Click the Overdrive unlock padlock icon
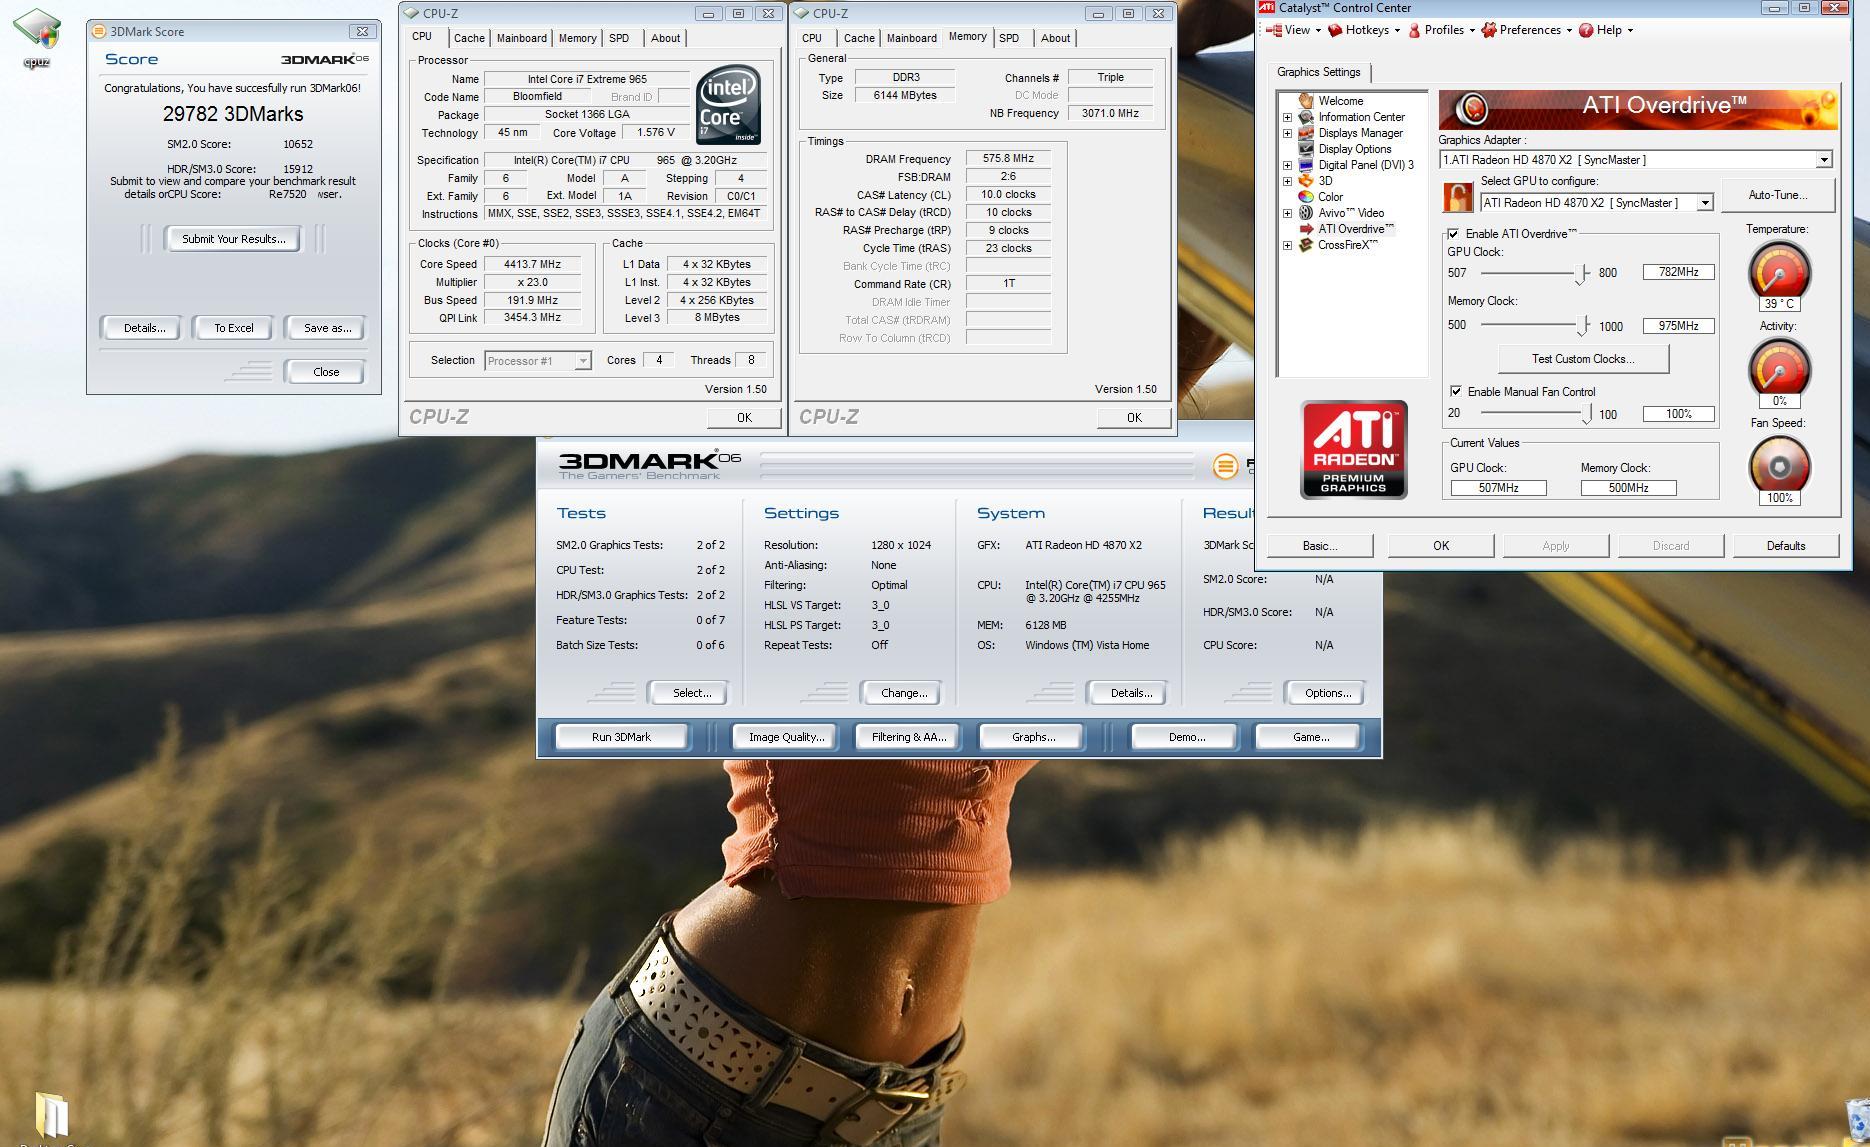The height and width of the screenshot is (1147, 1870). (x=1458, y=196)
